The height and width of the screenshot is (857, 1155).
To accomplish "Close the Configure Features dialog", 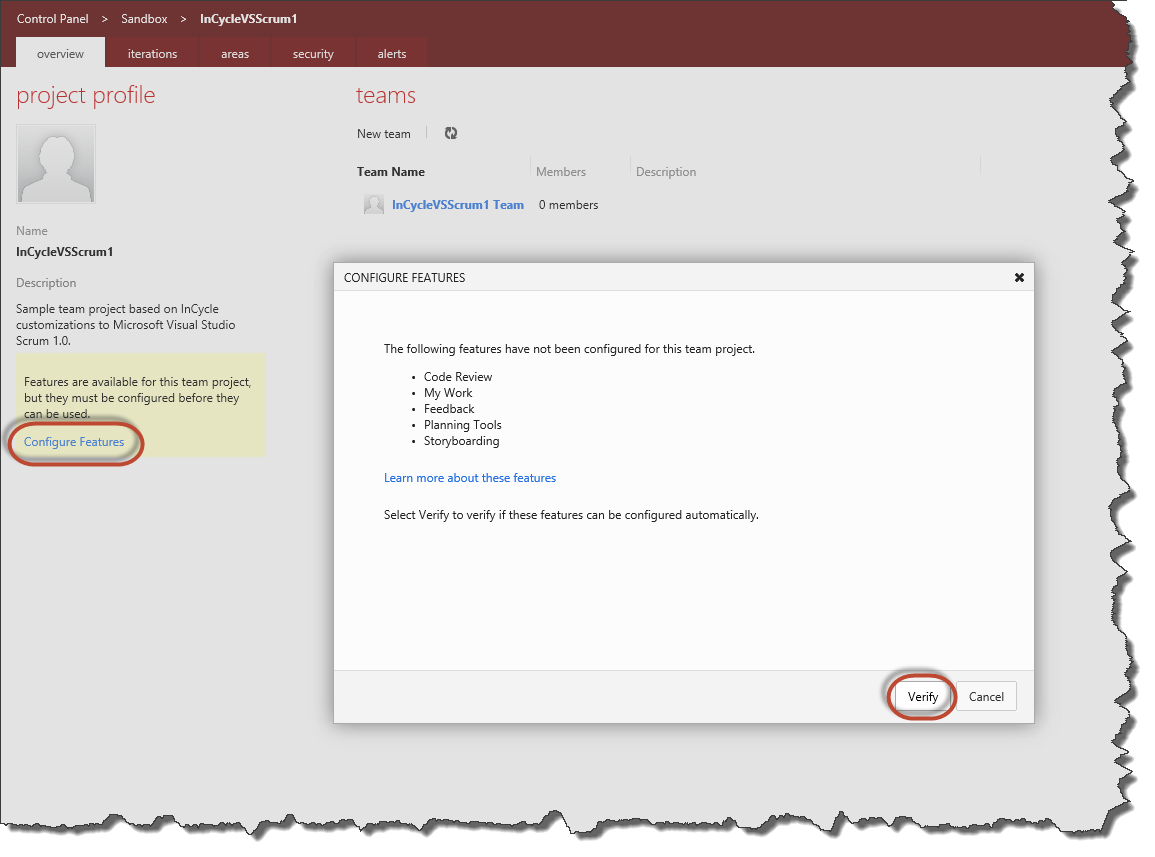I will [1019, 278].
